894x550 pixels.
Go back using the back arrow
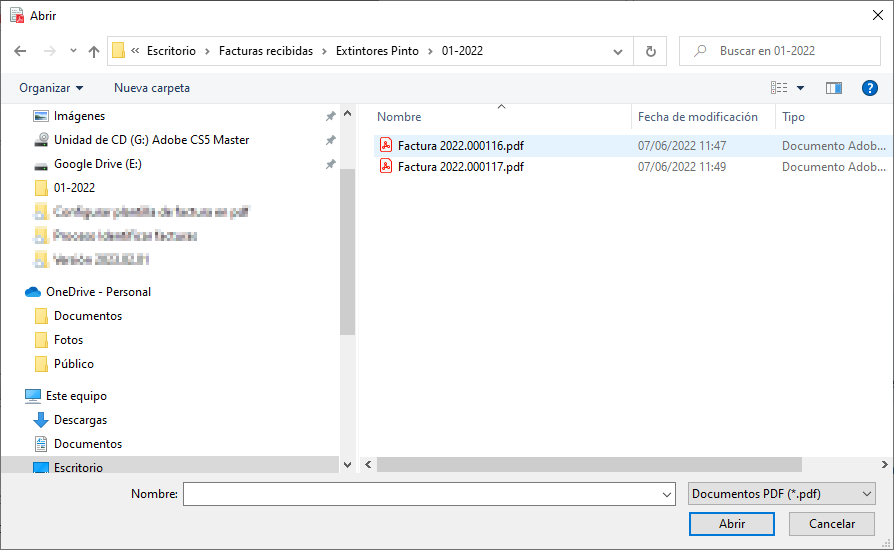(x=20, y=51)
